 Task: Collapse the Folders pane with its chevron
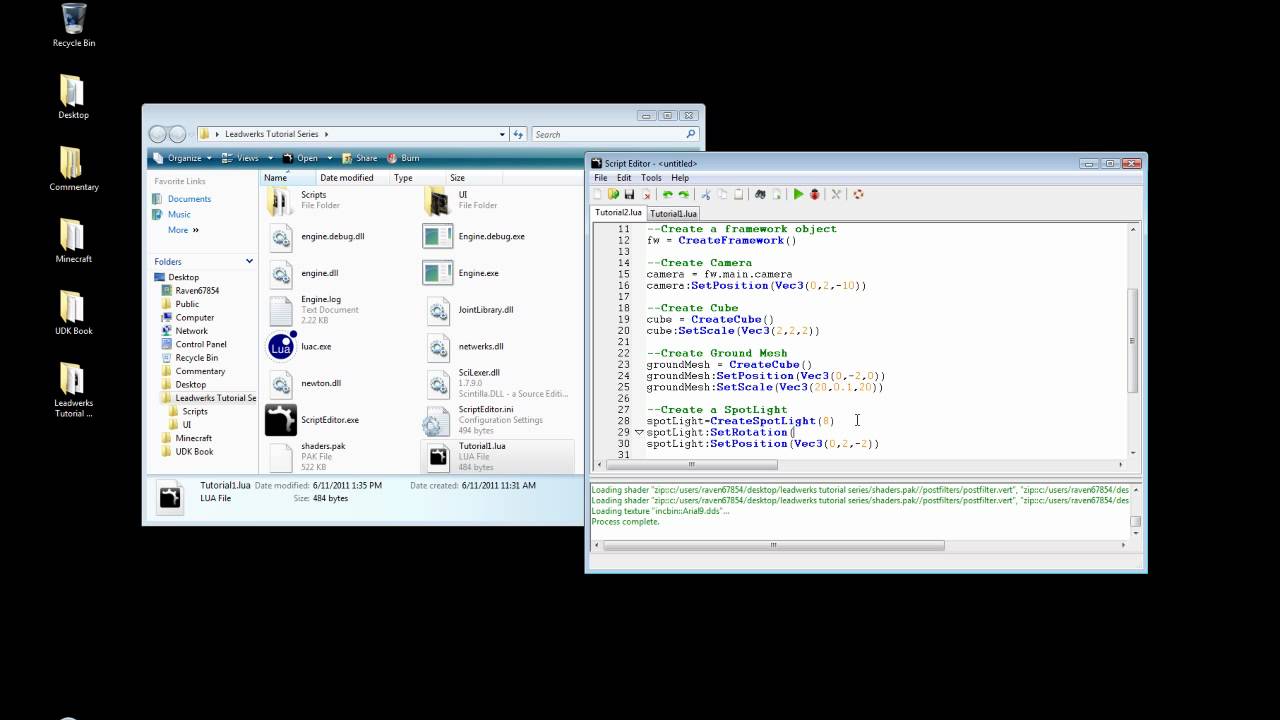[x=249, y=261]
